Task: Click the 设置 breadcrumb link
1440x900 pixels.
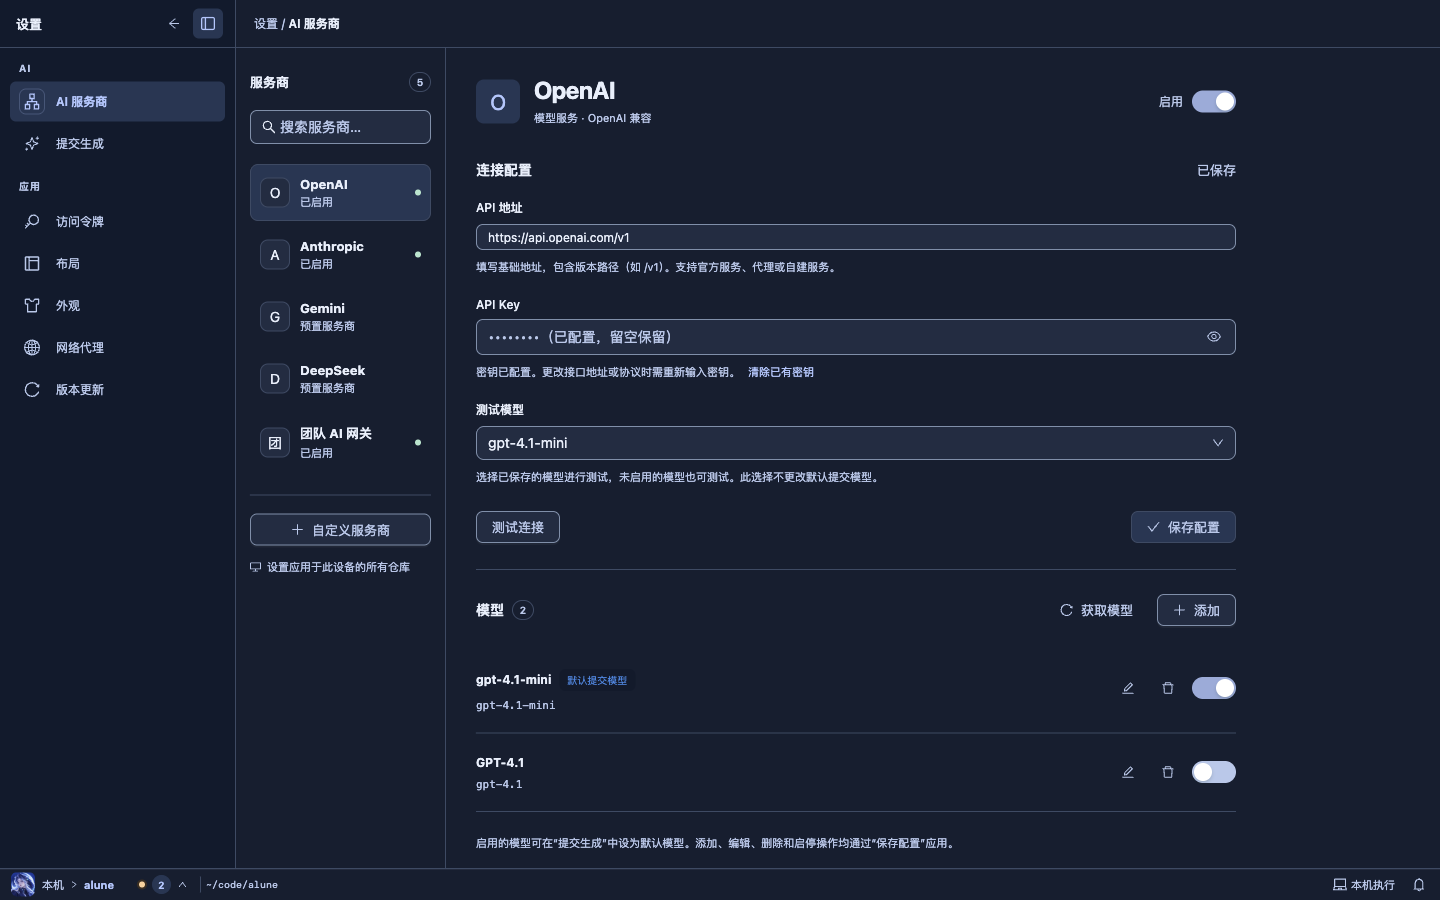Action: (x=265, y=23)
